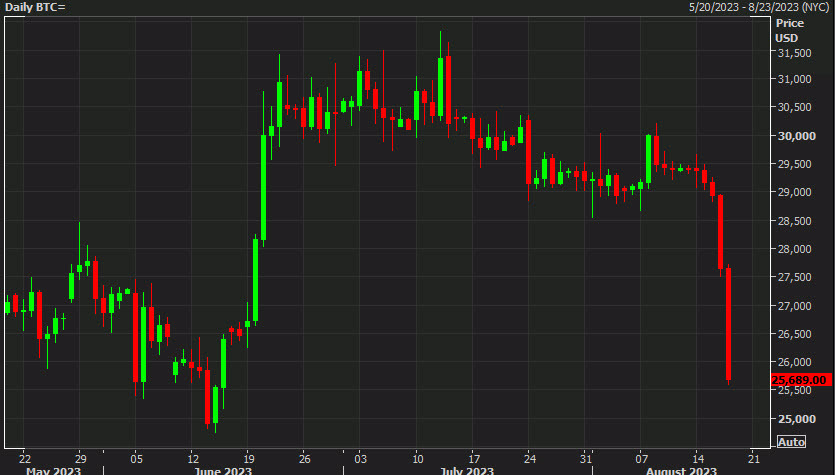Click the 28,000 price axis label
Viewport: 835px width, 475px height.
pyautogui.click(x=795, y=249)
